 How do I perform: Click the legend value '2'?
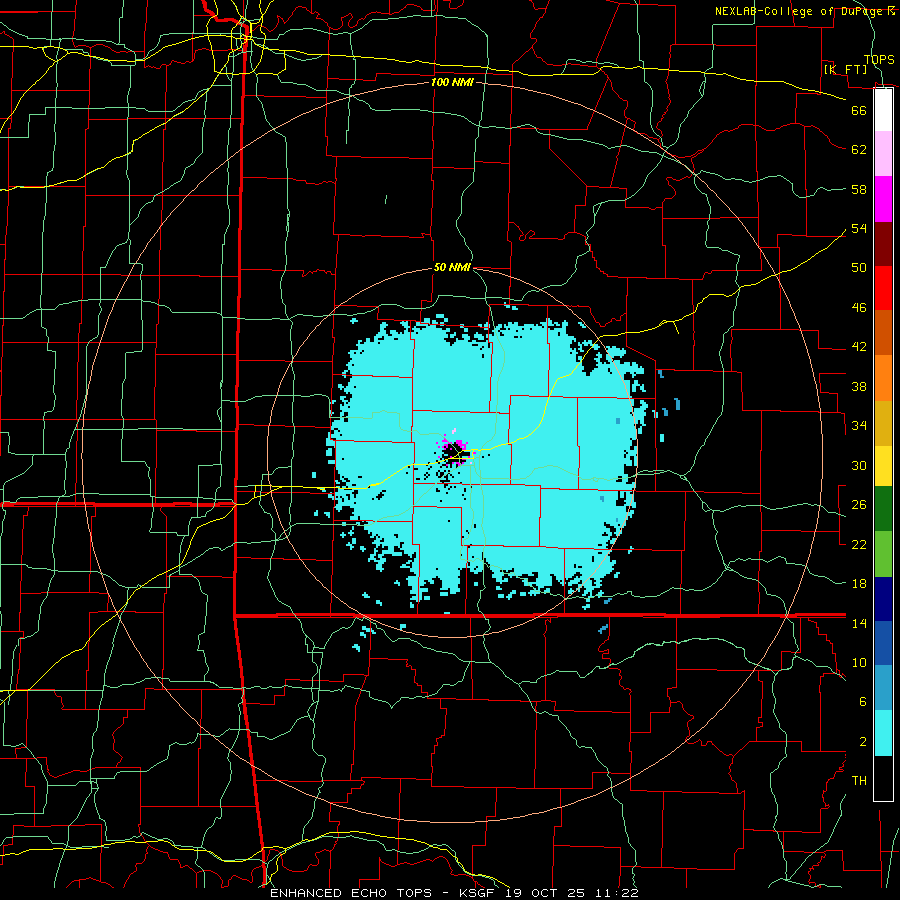[x=863, y=741]
